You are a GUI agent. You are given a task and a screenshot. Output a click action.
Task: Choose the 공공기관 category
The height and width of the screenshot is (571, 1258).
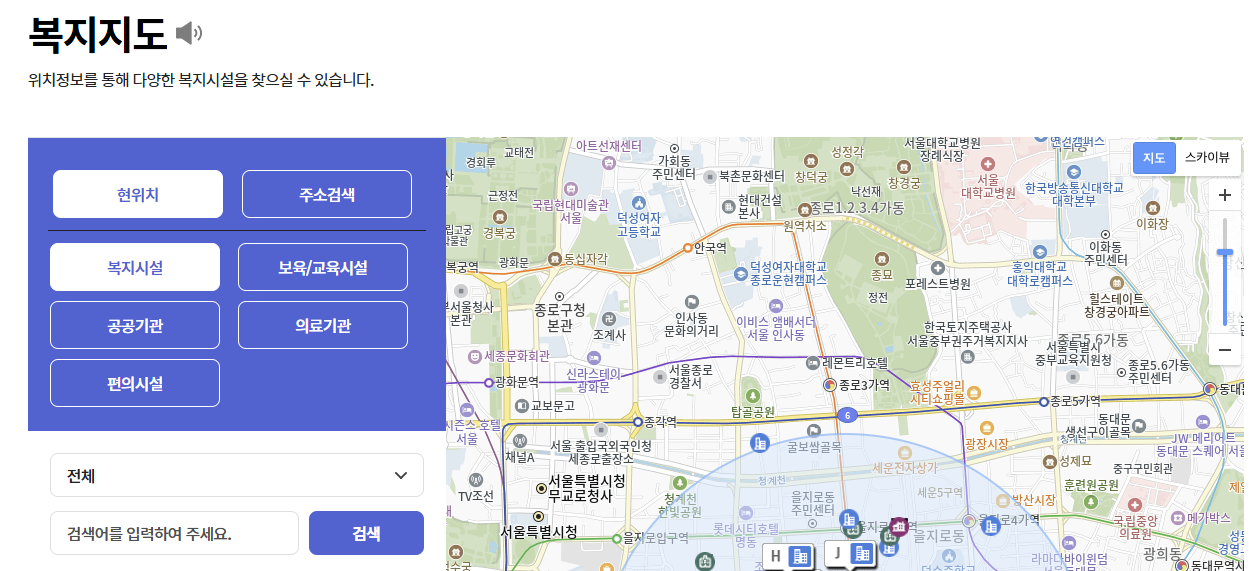click(135, 325)
